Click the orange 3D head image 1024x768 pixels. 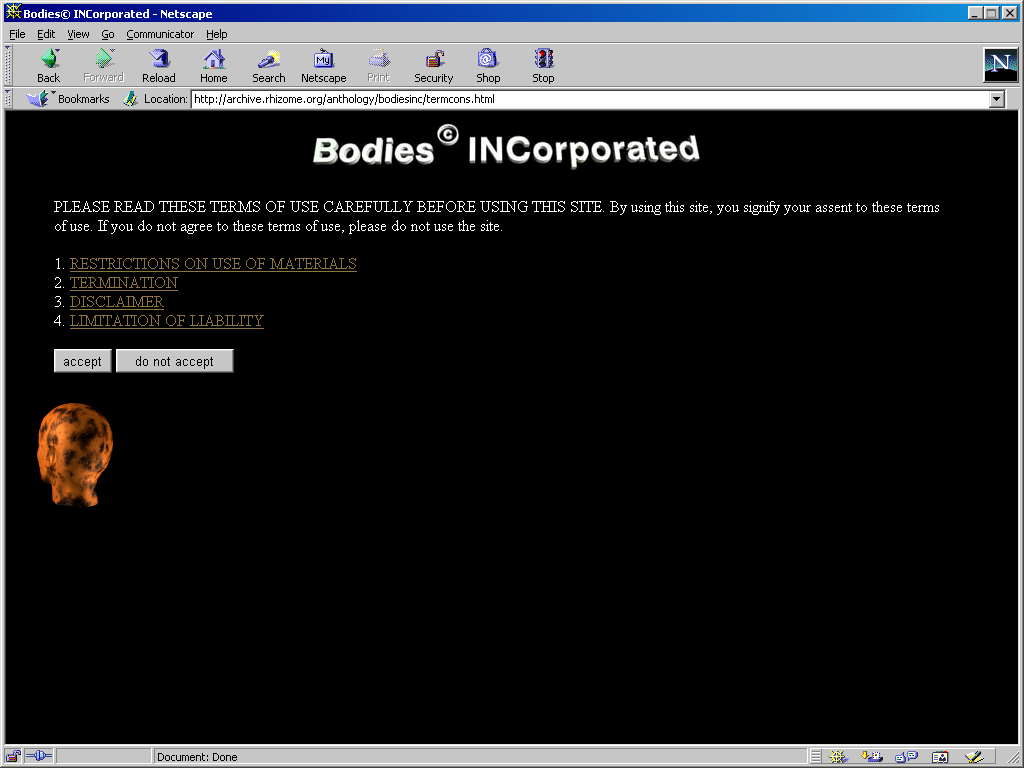point(74,455)
